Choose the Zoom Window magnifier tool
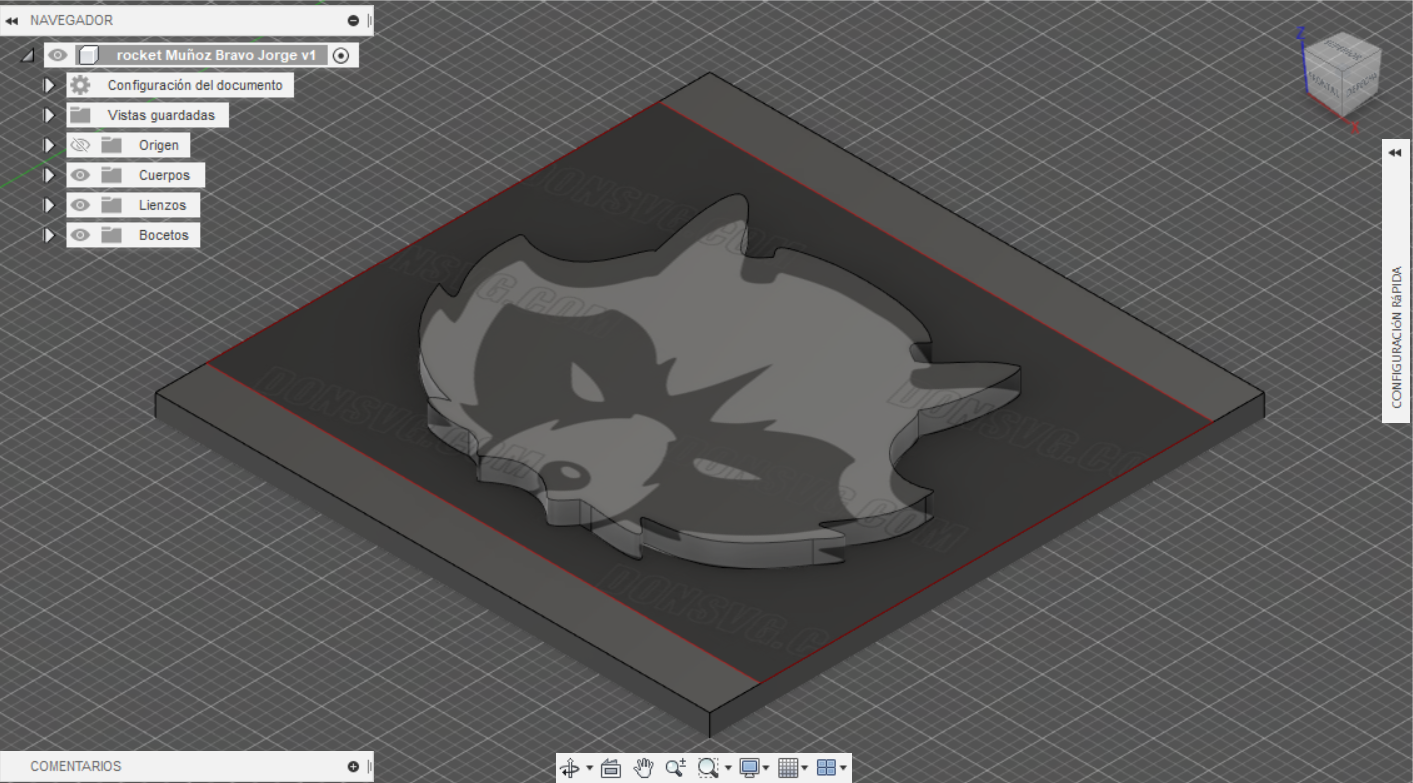This screenshot has width=1413, height=783. coord(708,768)
